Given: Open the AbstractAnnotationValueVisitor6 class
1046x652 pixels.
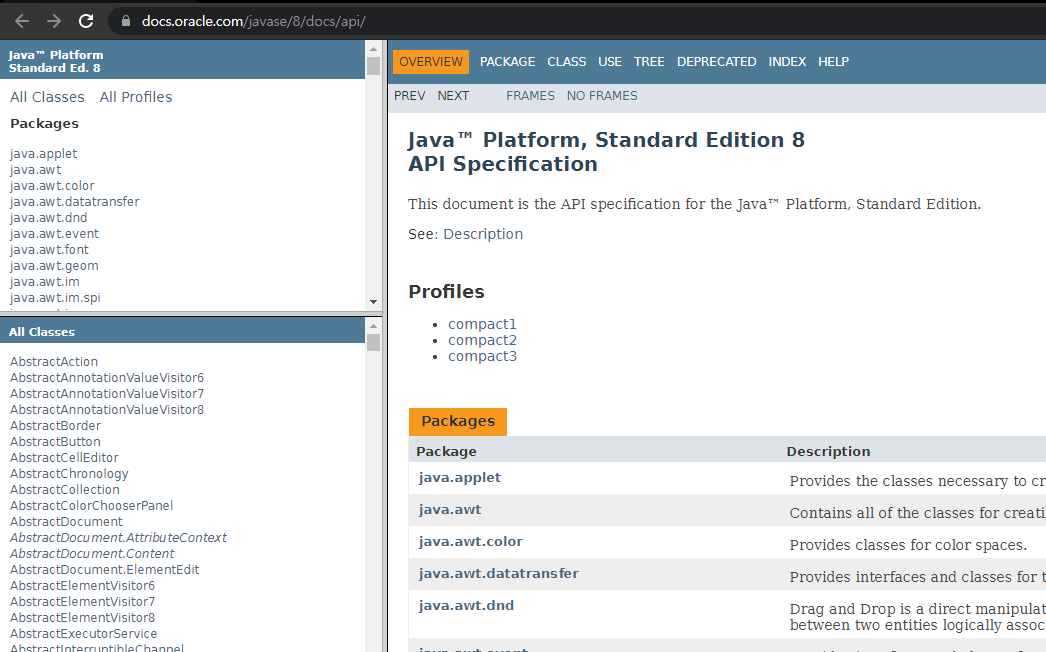Looking at the screenshot, I should pos(107,378).
